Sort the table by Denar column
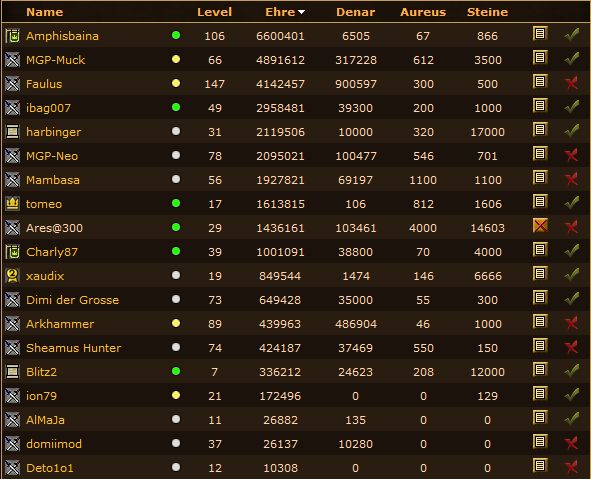Image resolution: width=591 pixels, height=479 pixels. pos(355,12)
